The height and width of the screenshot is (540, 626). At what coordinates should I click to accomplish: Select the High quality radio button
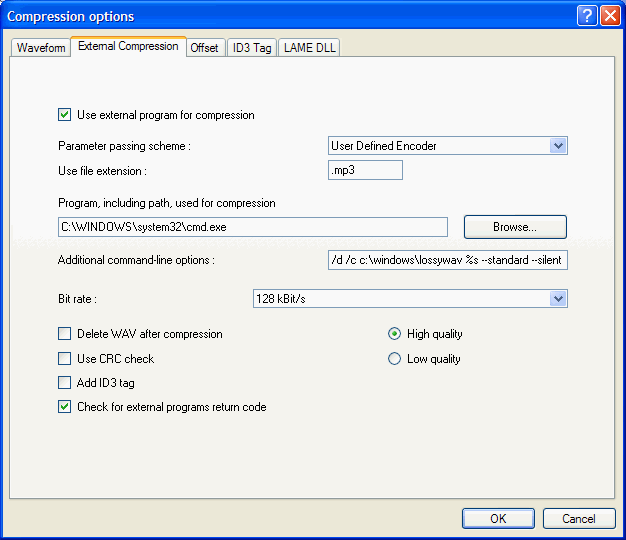(395, 334)
